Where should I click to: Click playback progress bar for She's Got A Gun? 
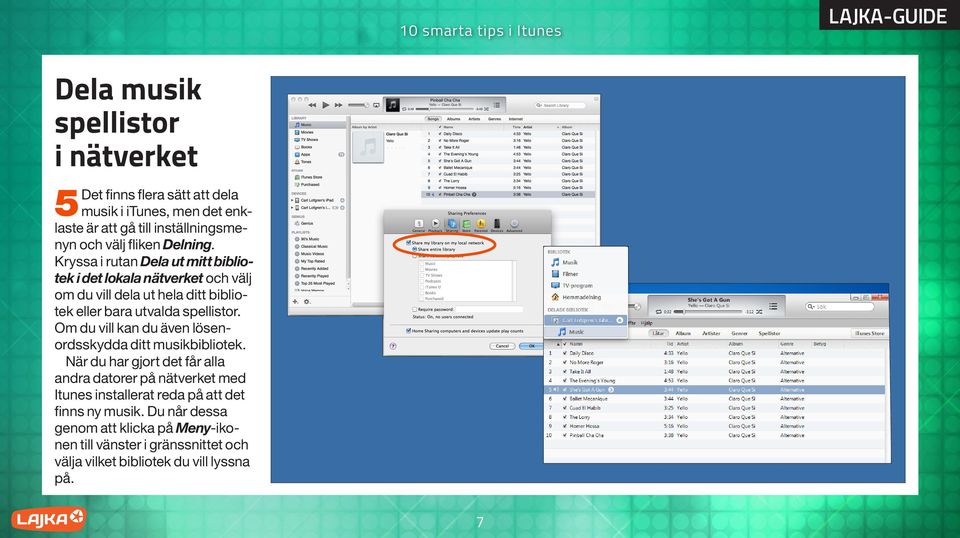(707, 312)
